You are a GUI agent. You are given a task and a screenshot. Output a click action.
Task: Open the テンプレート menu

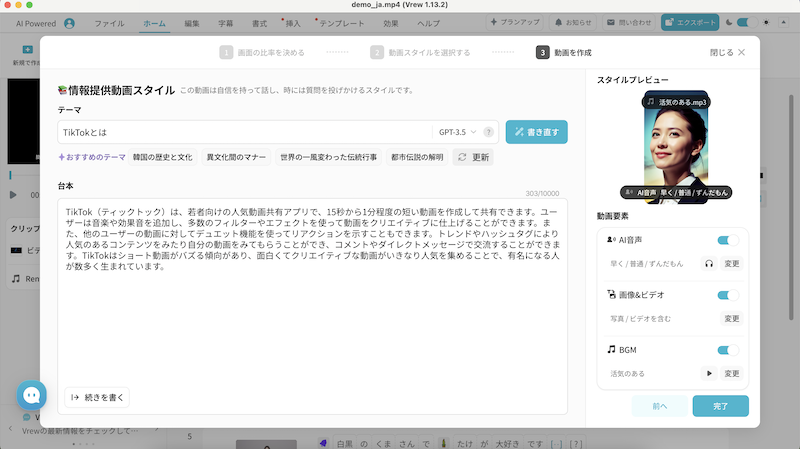click(x=341, y=23)
